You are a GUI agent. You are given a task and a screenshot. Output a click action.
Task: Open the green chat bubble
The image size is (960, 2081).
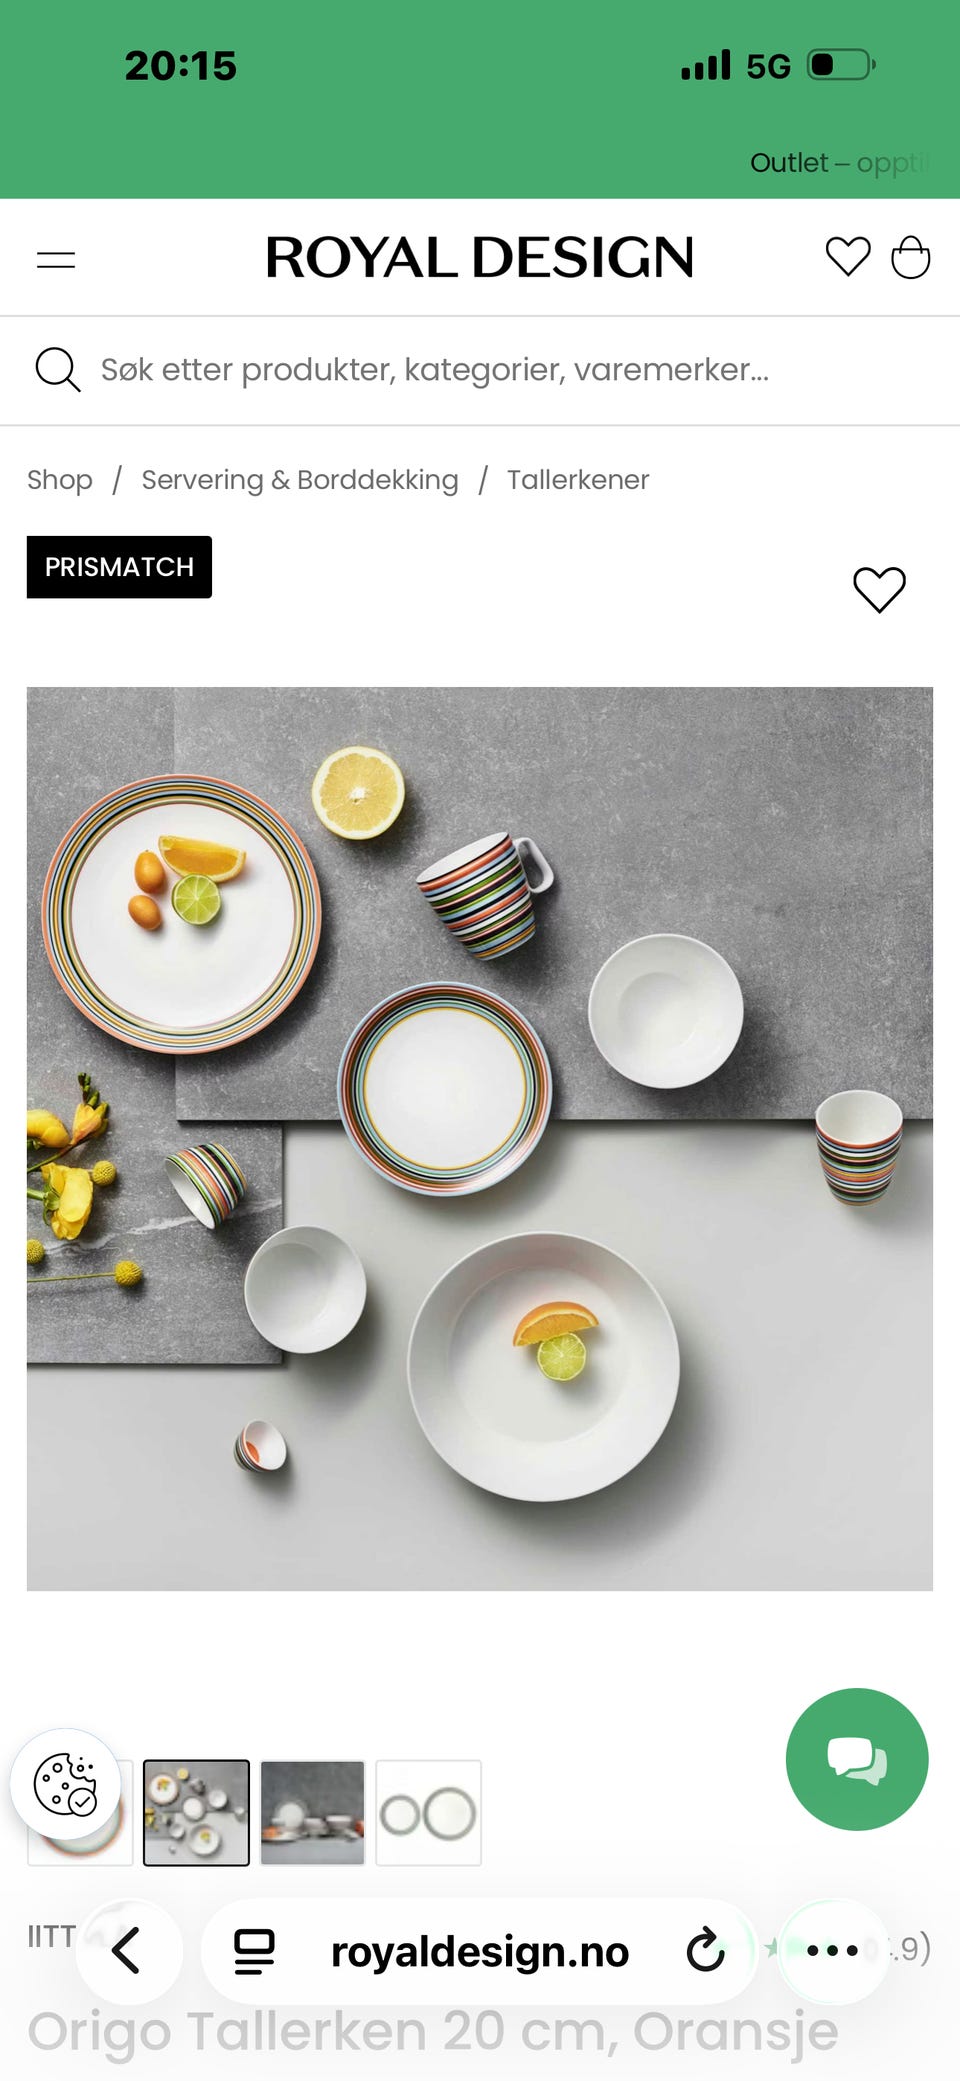click(x=857, y=1759)
